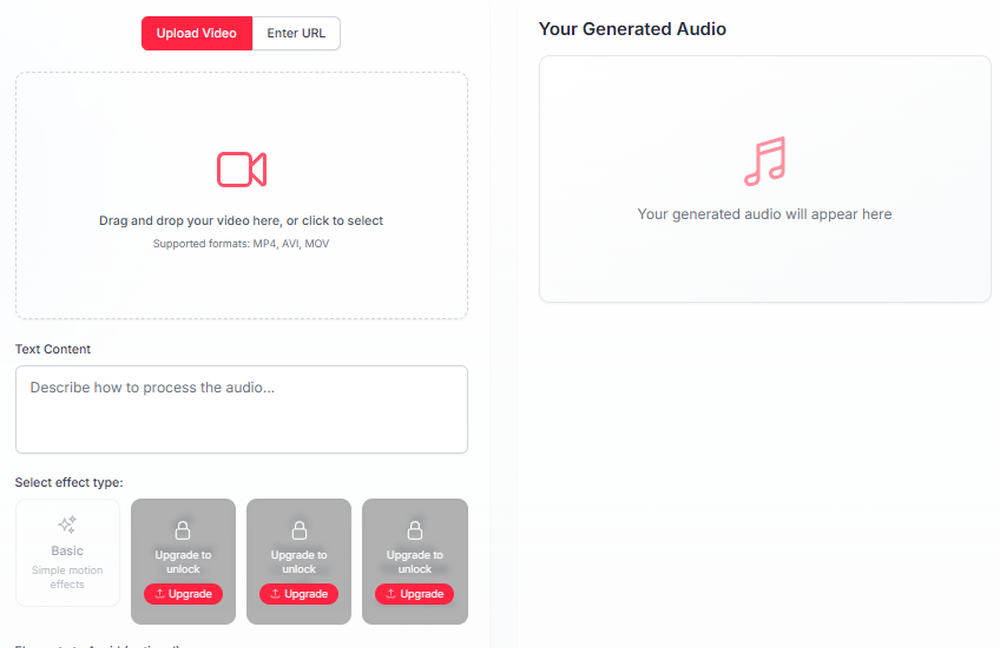The image size is (1000, 648).
Task: Click the 'Drag and drop your video here' text
Action: (x=241, y=221)
